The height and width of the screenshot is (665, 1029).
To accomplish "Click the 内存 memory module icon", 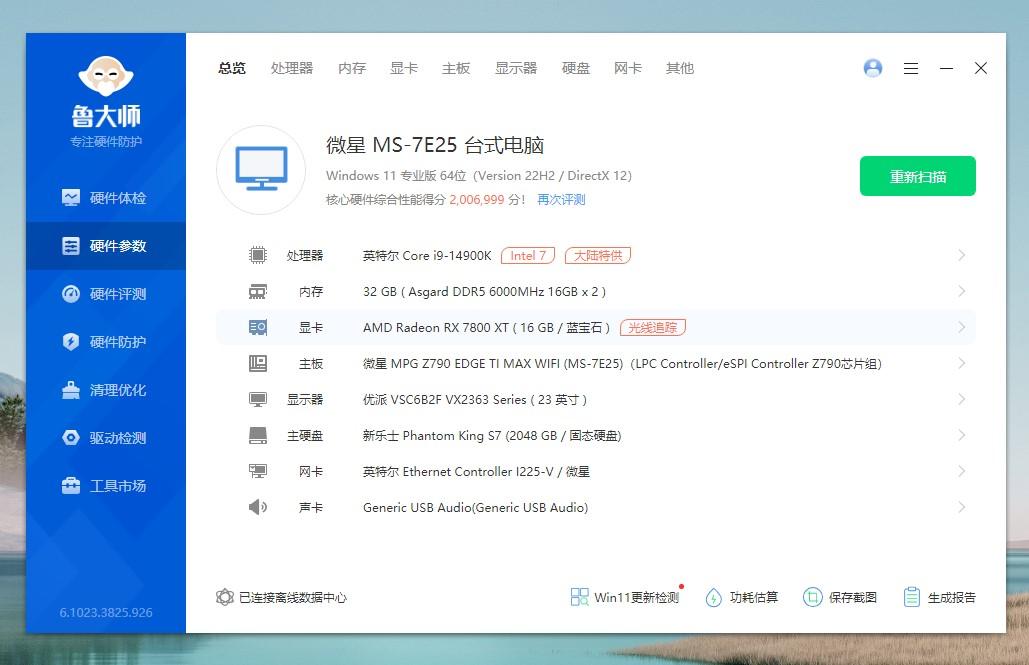I will [x=258, y=291].
